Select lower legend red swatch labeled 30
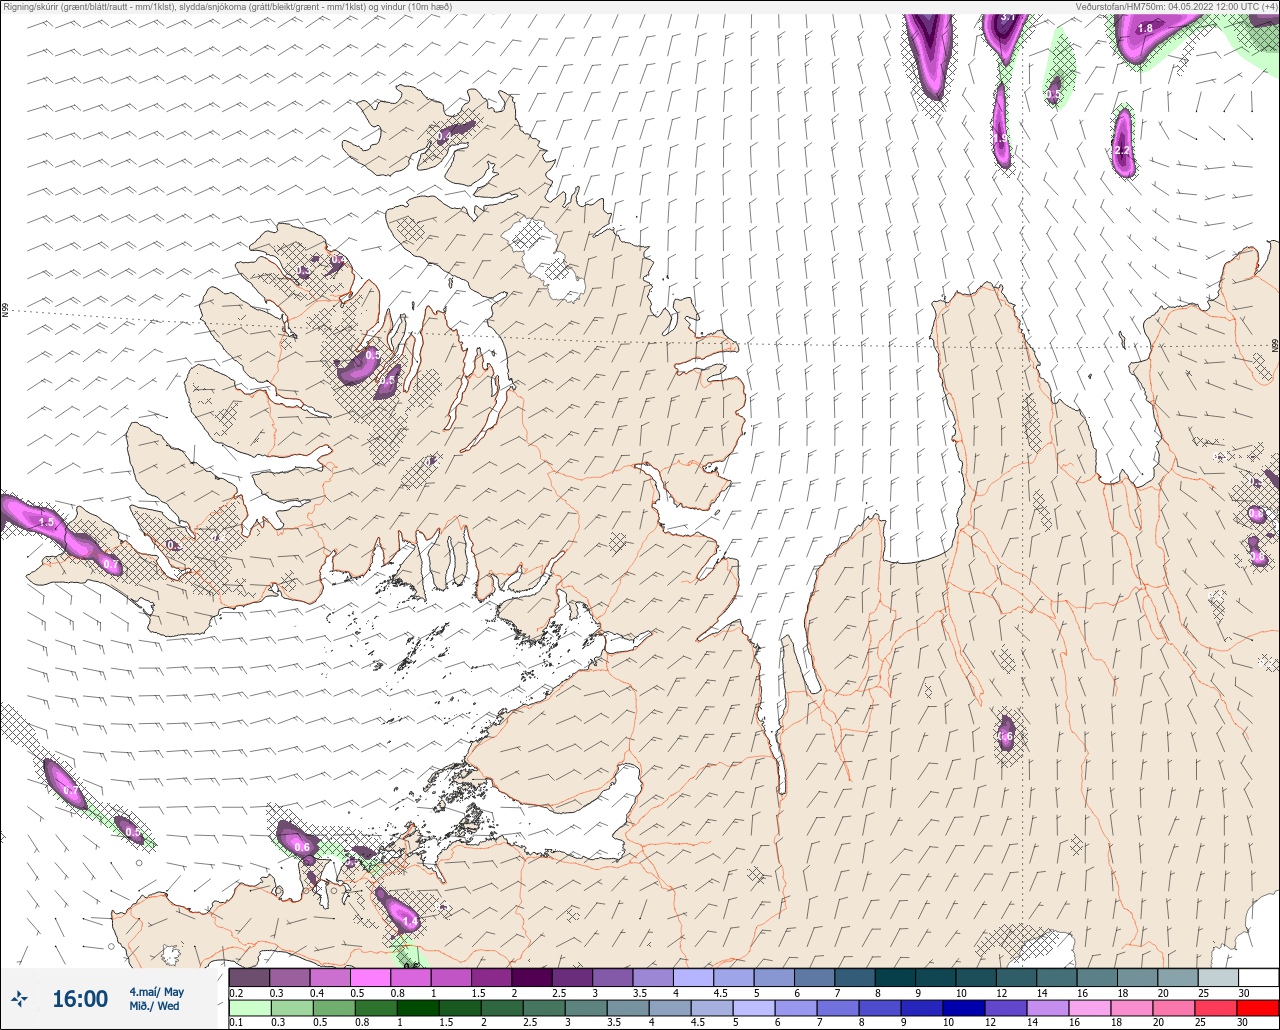This screenshot has width=1280, height=1030. click(1258, 1008)
